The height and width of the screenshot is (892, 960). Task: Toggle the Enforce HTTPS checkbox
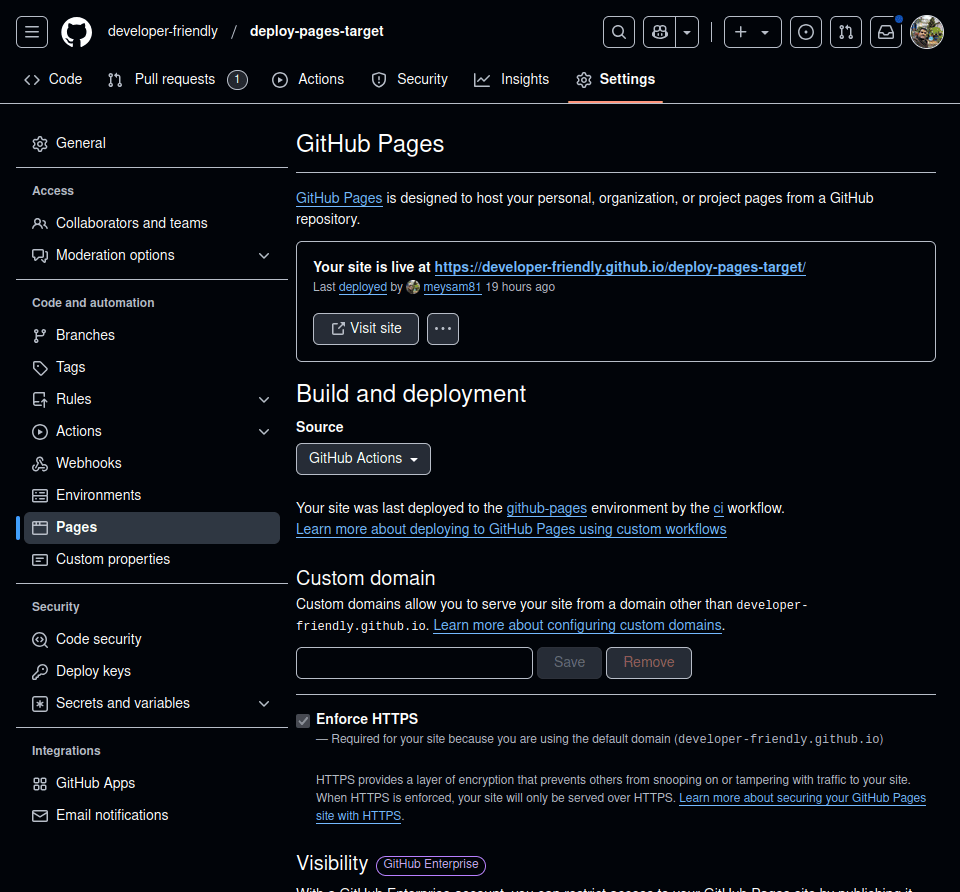[x=303, y=720]
